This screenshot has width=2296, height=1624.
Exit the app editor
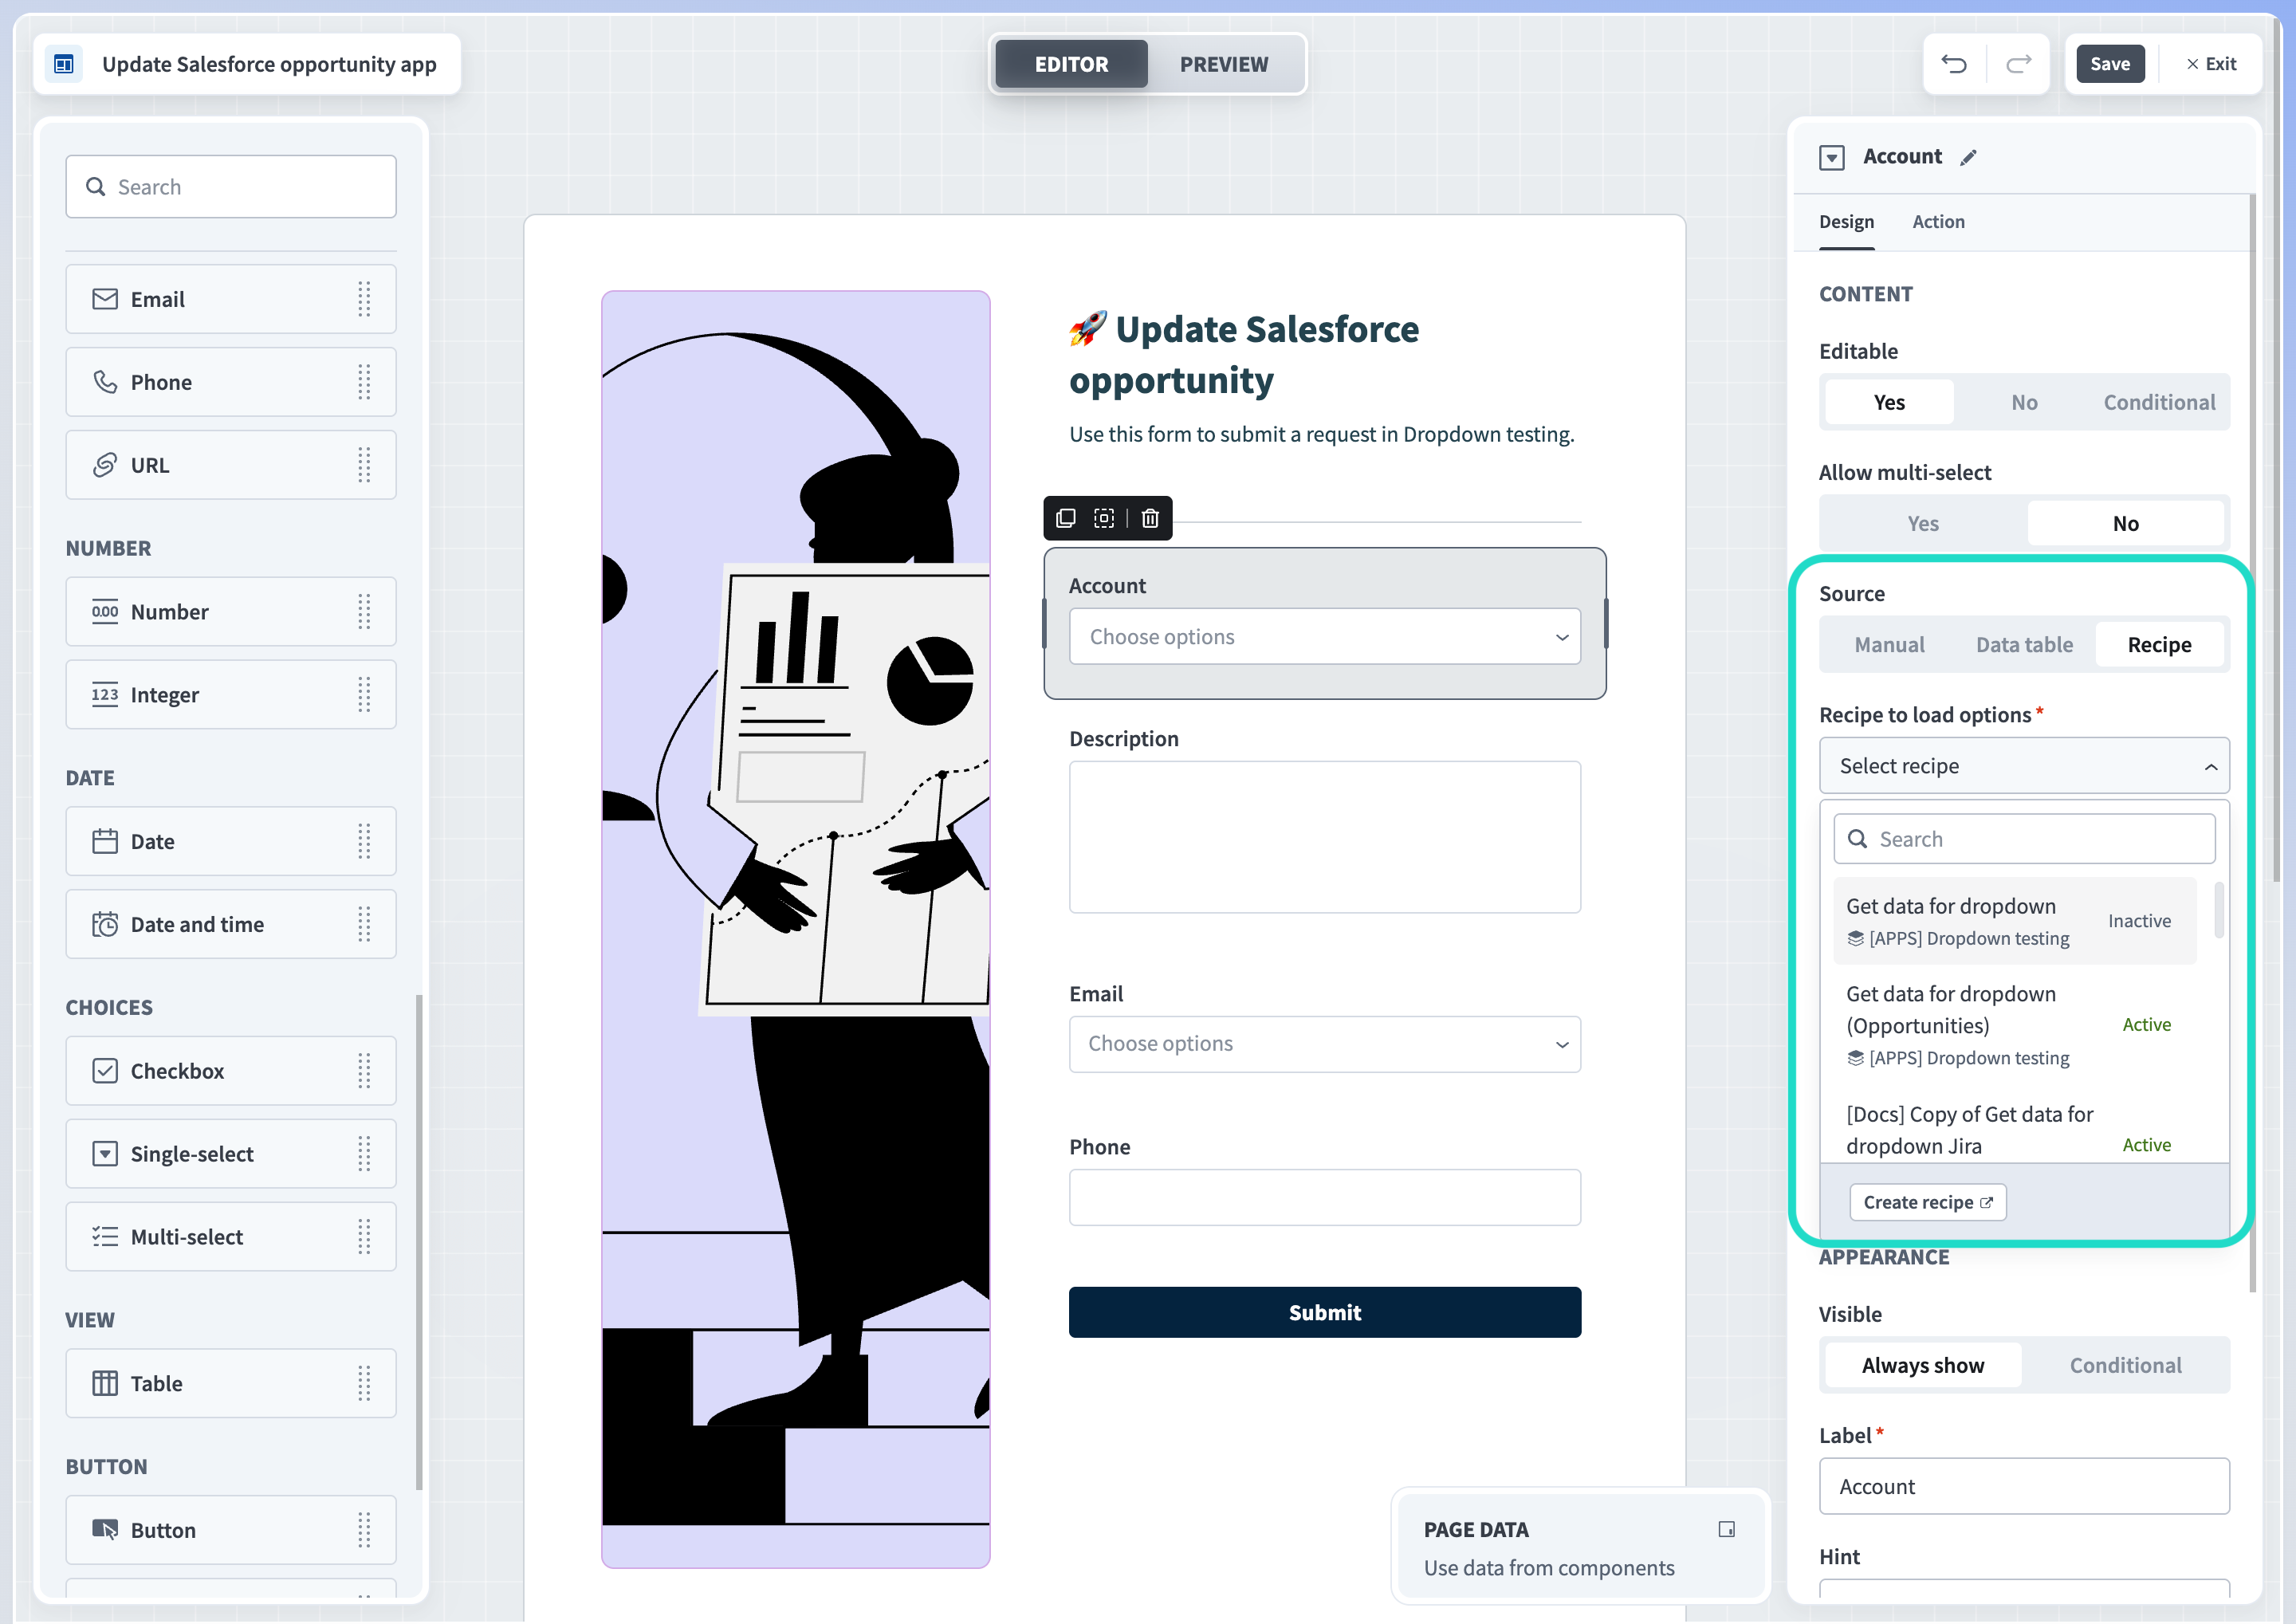(x=2211, y=64)
